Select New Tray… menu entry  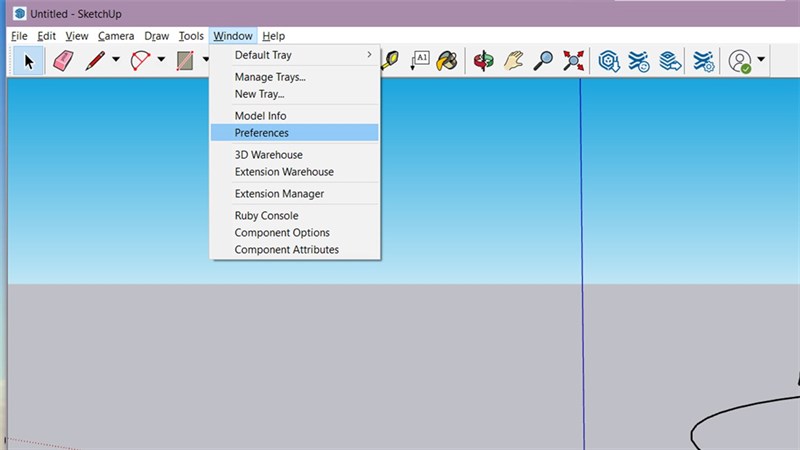[x=295, y=94]
